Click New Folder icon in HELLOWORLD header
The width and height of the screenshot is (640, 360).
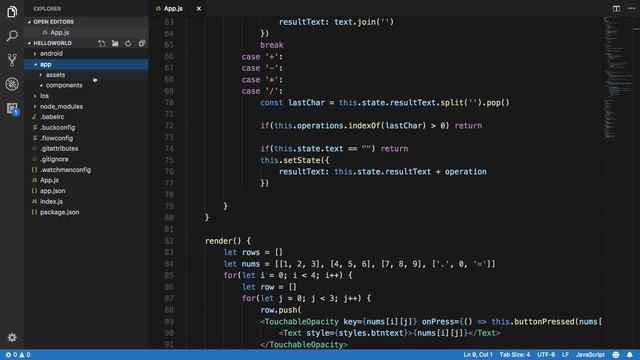point(115,43)
